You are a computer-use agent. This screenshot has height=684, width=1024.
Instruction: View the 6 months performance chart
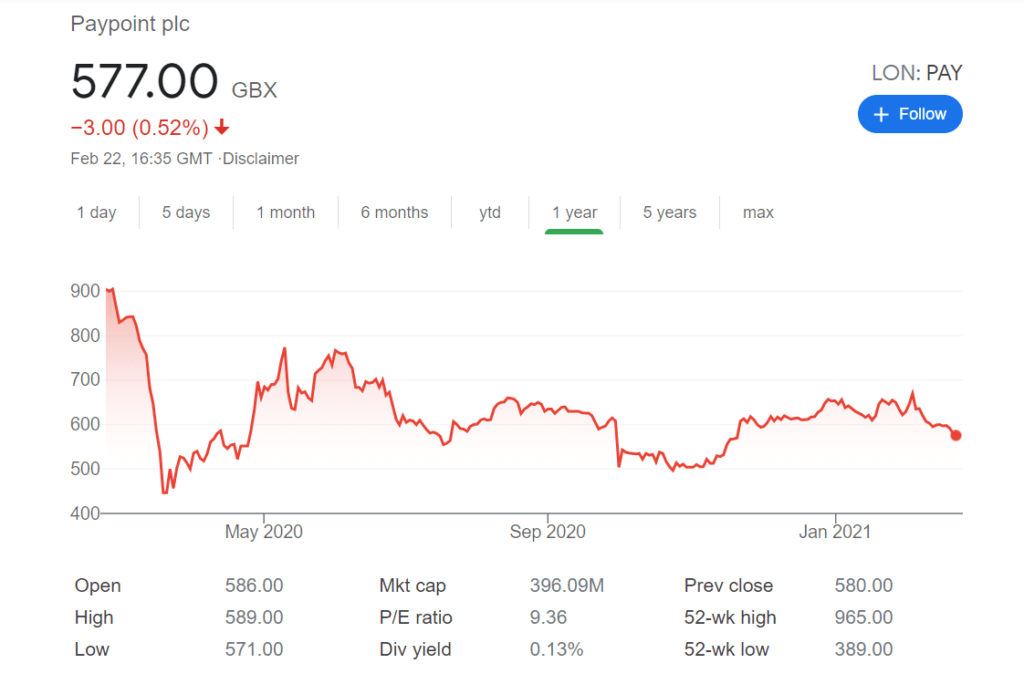[394, 212]
